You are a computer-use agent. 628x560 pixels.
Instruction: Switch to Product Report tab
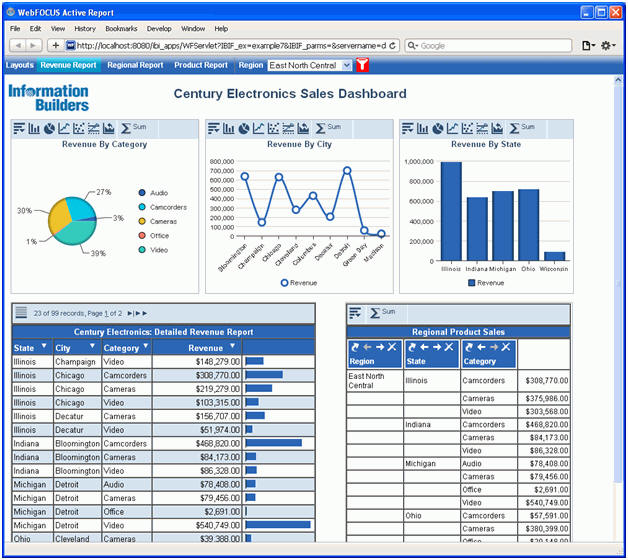pos(201,65)
